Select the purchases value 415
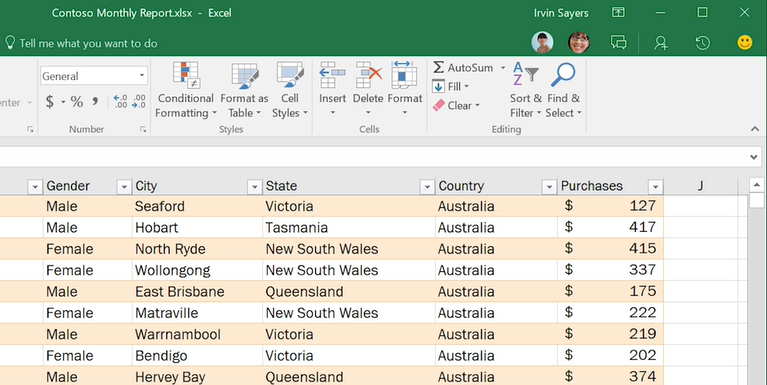 [610, 249]
